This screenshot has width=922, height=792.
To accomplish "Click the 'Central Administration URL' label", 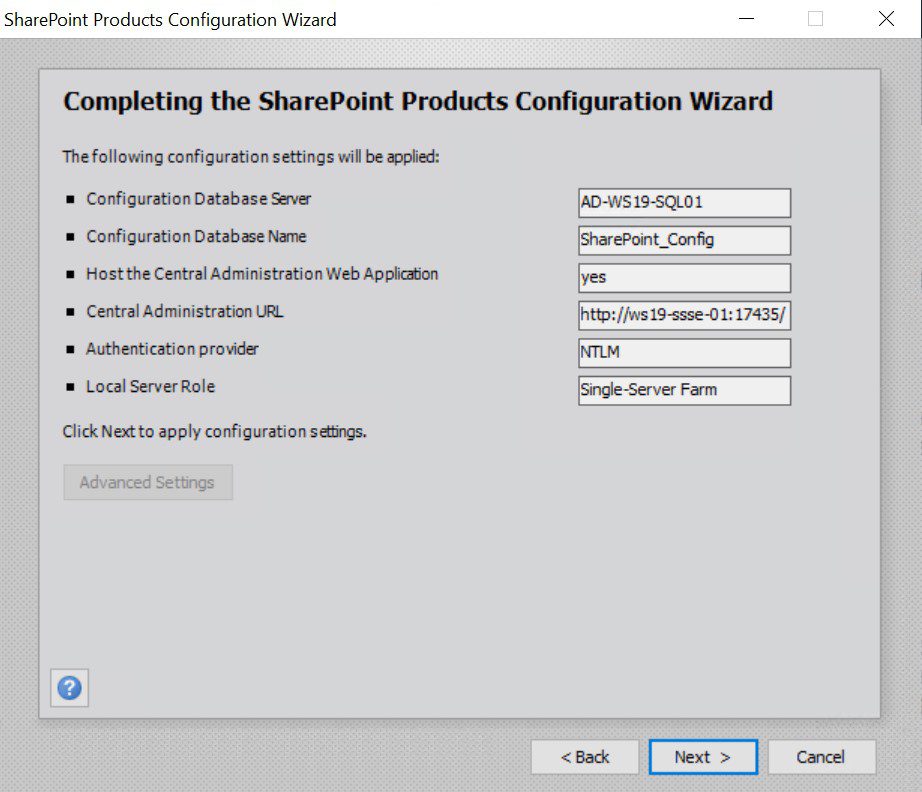I will pos(184,312).
